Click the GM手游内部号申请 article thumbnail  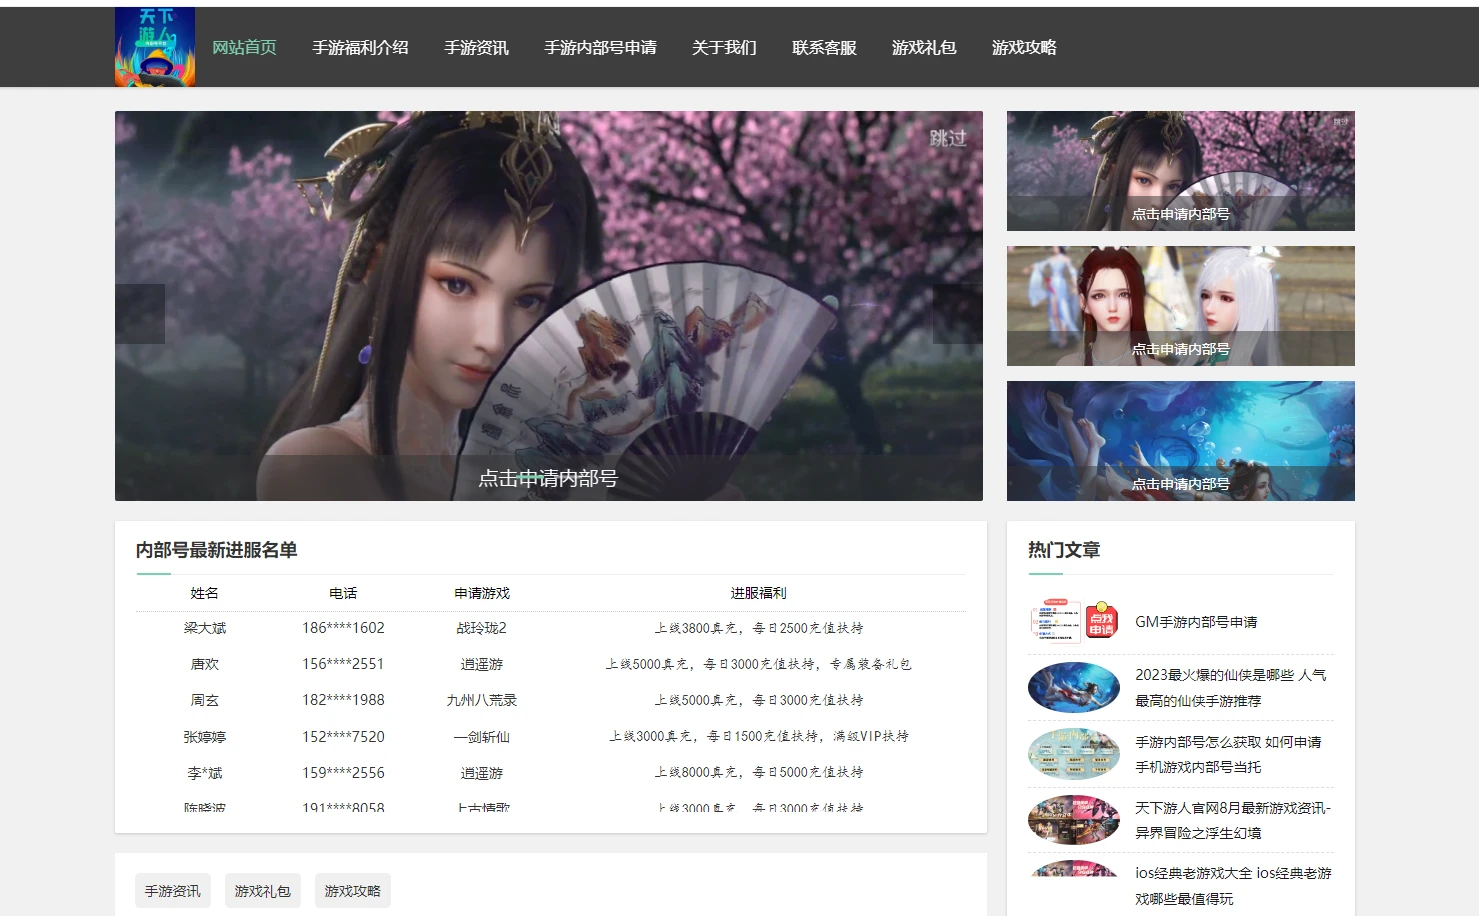click(x=1074, y=621)
